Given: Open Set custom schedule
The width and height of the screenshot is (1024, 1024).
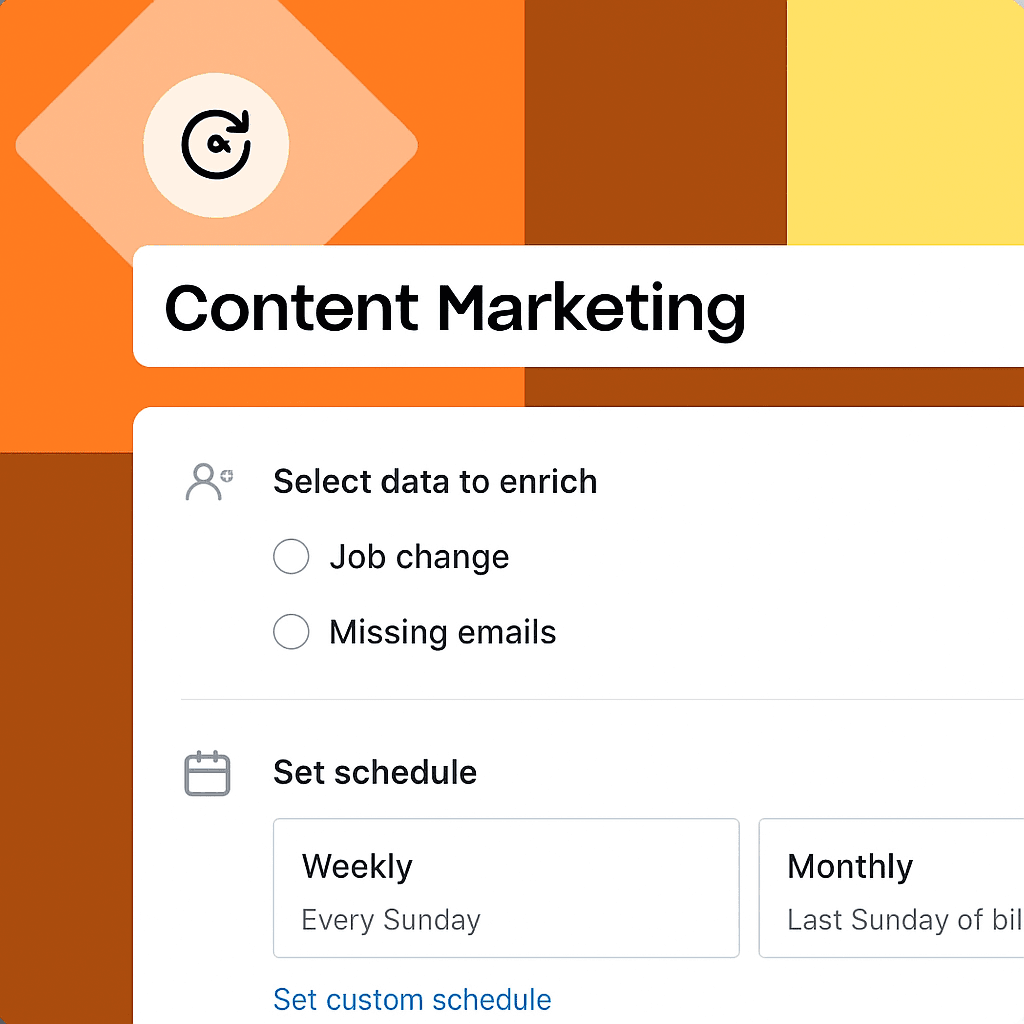Looking at the screenshot, I should [x=412, y=999].
